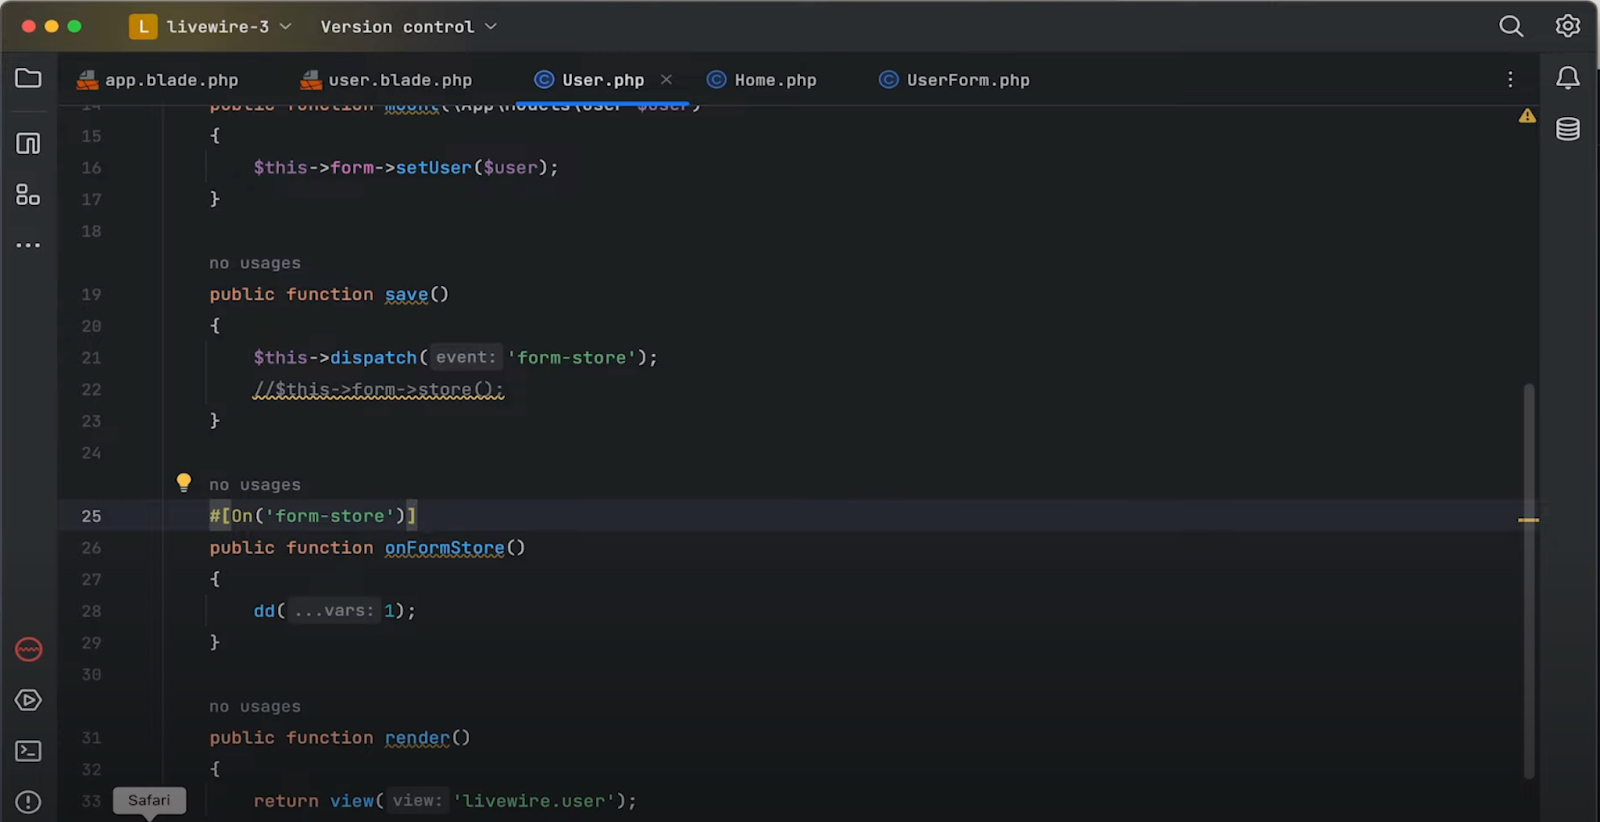Open IDE settings gear
Image resolution: width=1600 pixels, height=822 pixels.
[x=1568, y=26]
